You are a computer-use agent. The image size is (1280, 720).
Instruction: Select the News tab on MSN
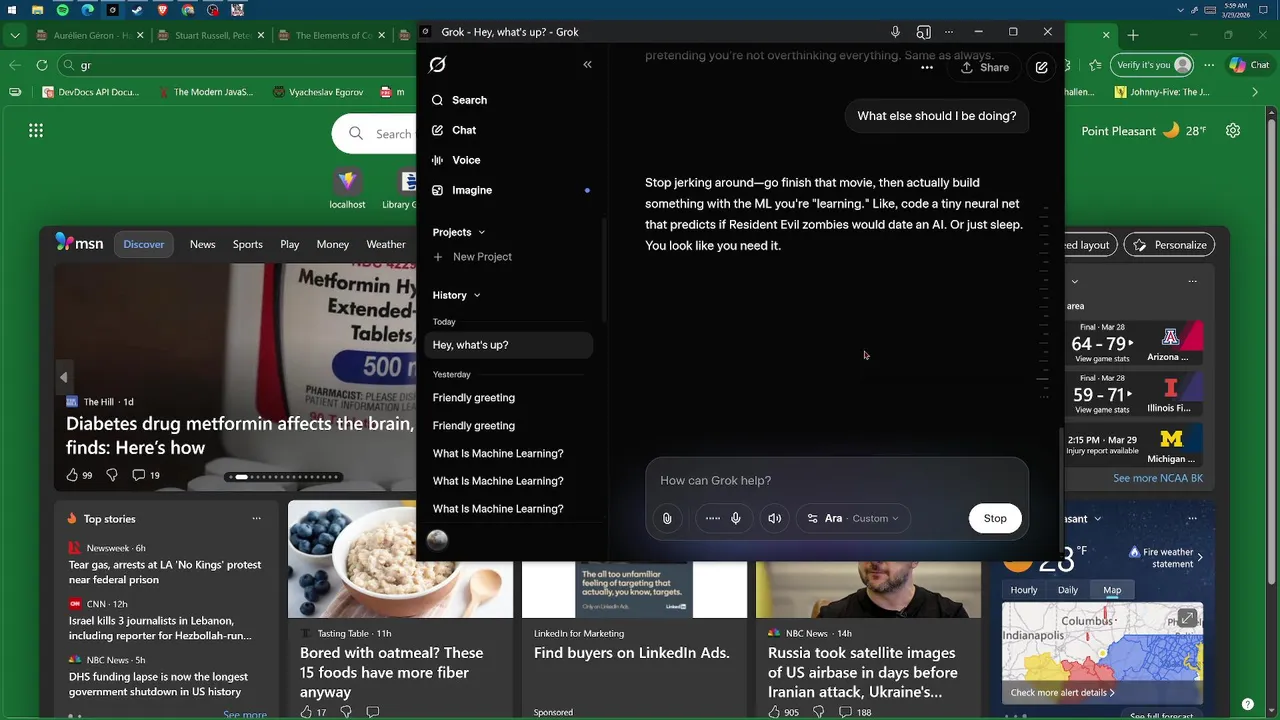[x=203, y=244]
